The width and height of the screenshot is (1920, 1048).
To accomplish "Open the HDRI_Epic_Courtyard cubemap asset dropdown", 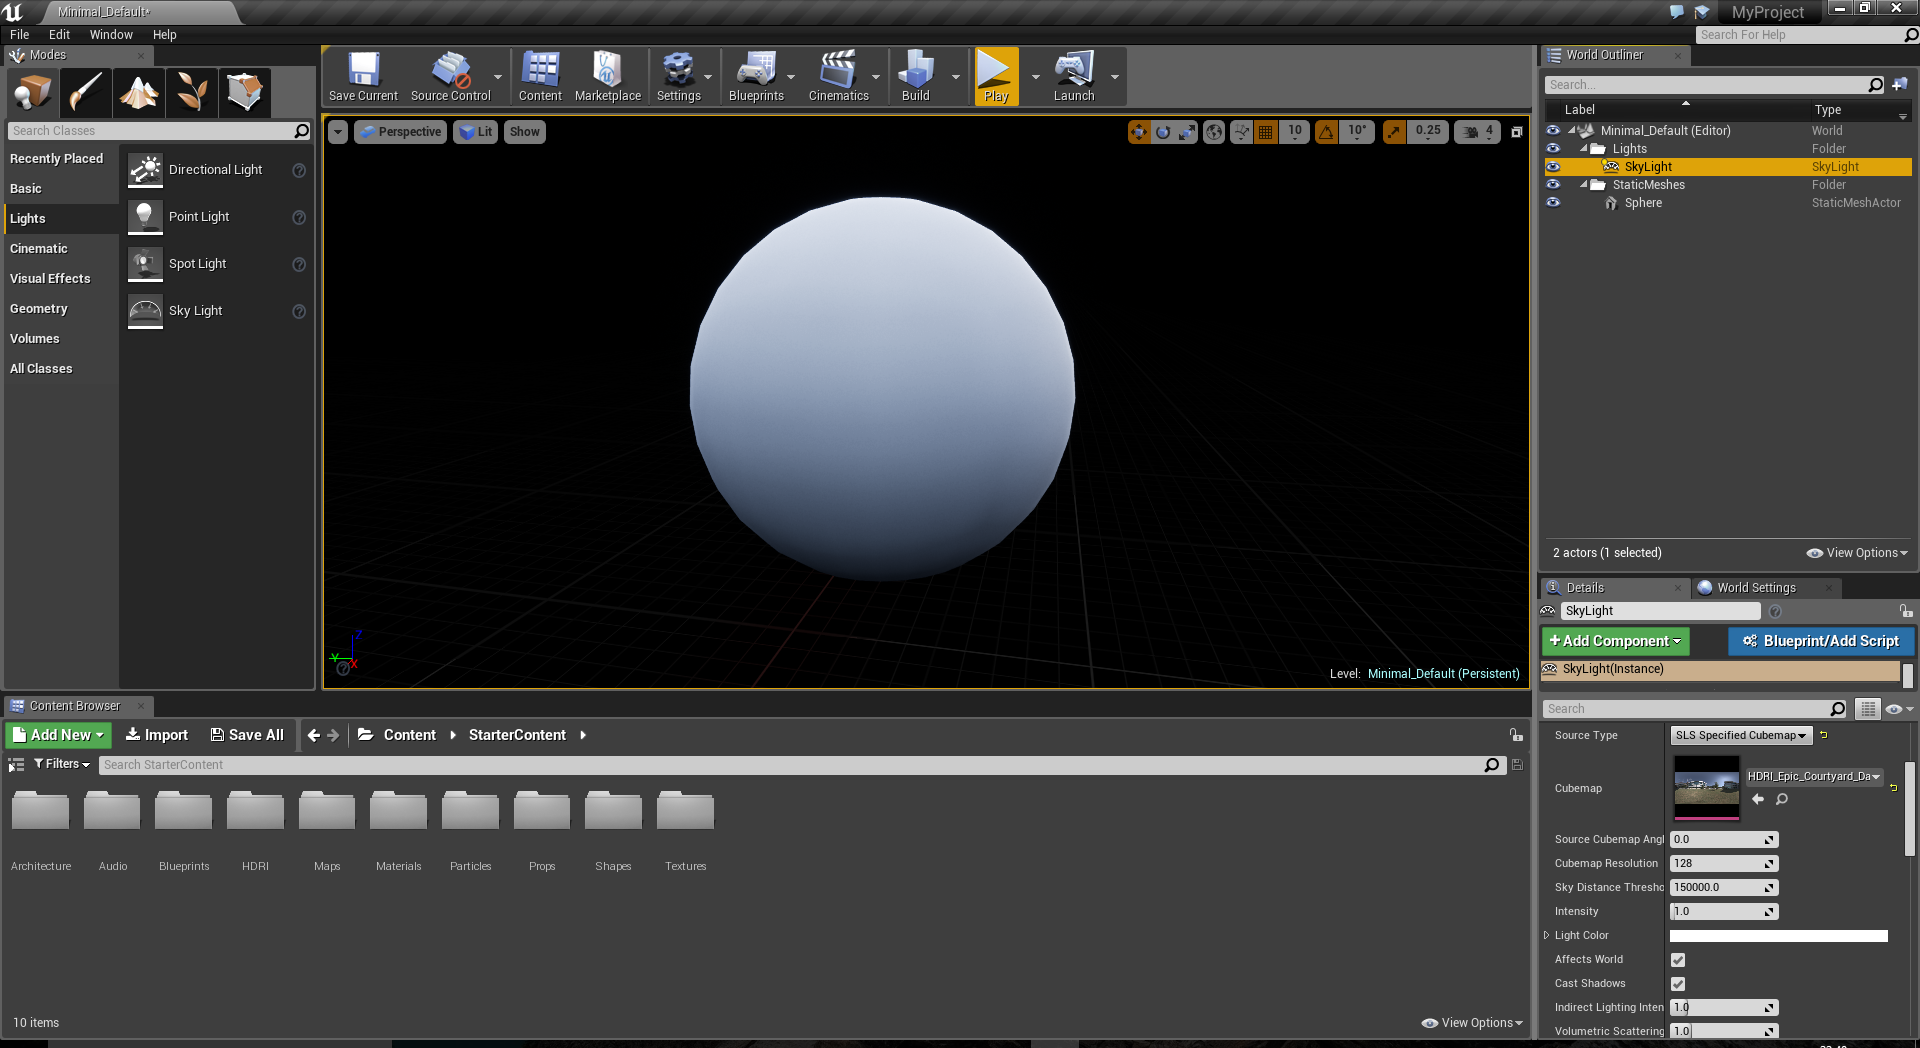I will 1814,776.
